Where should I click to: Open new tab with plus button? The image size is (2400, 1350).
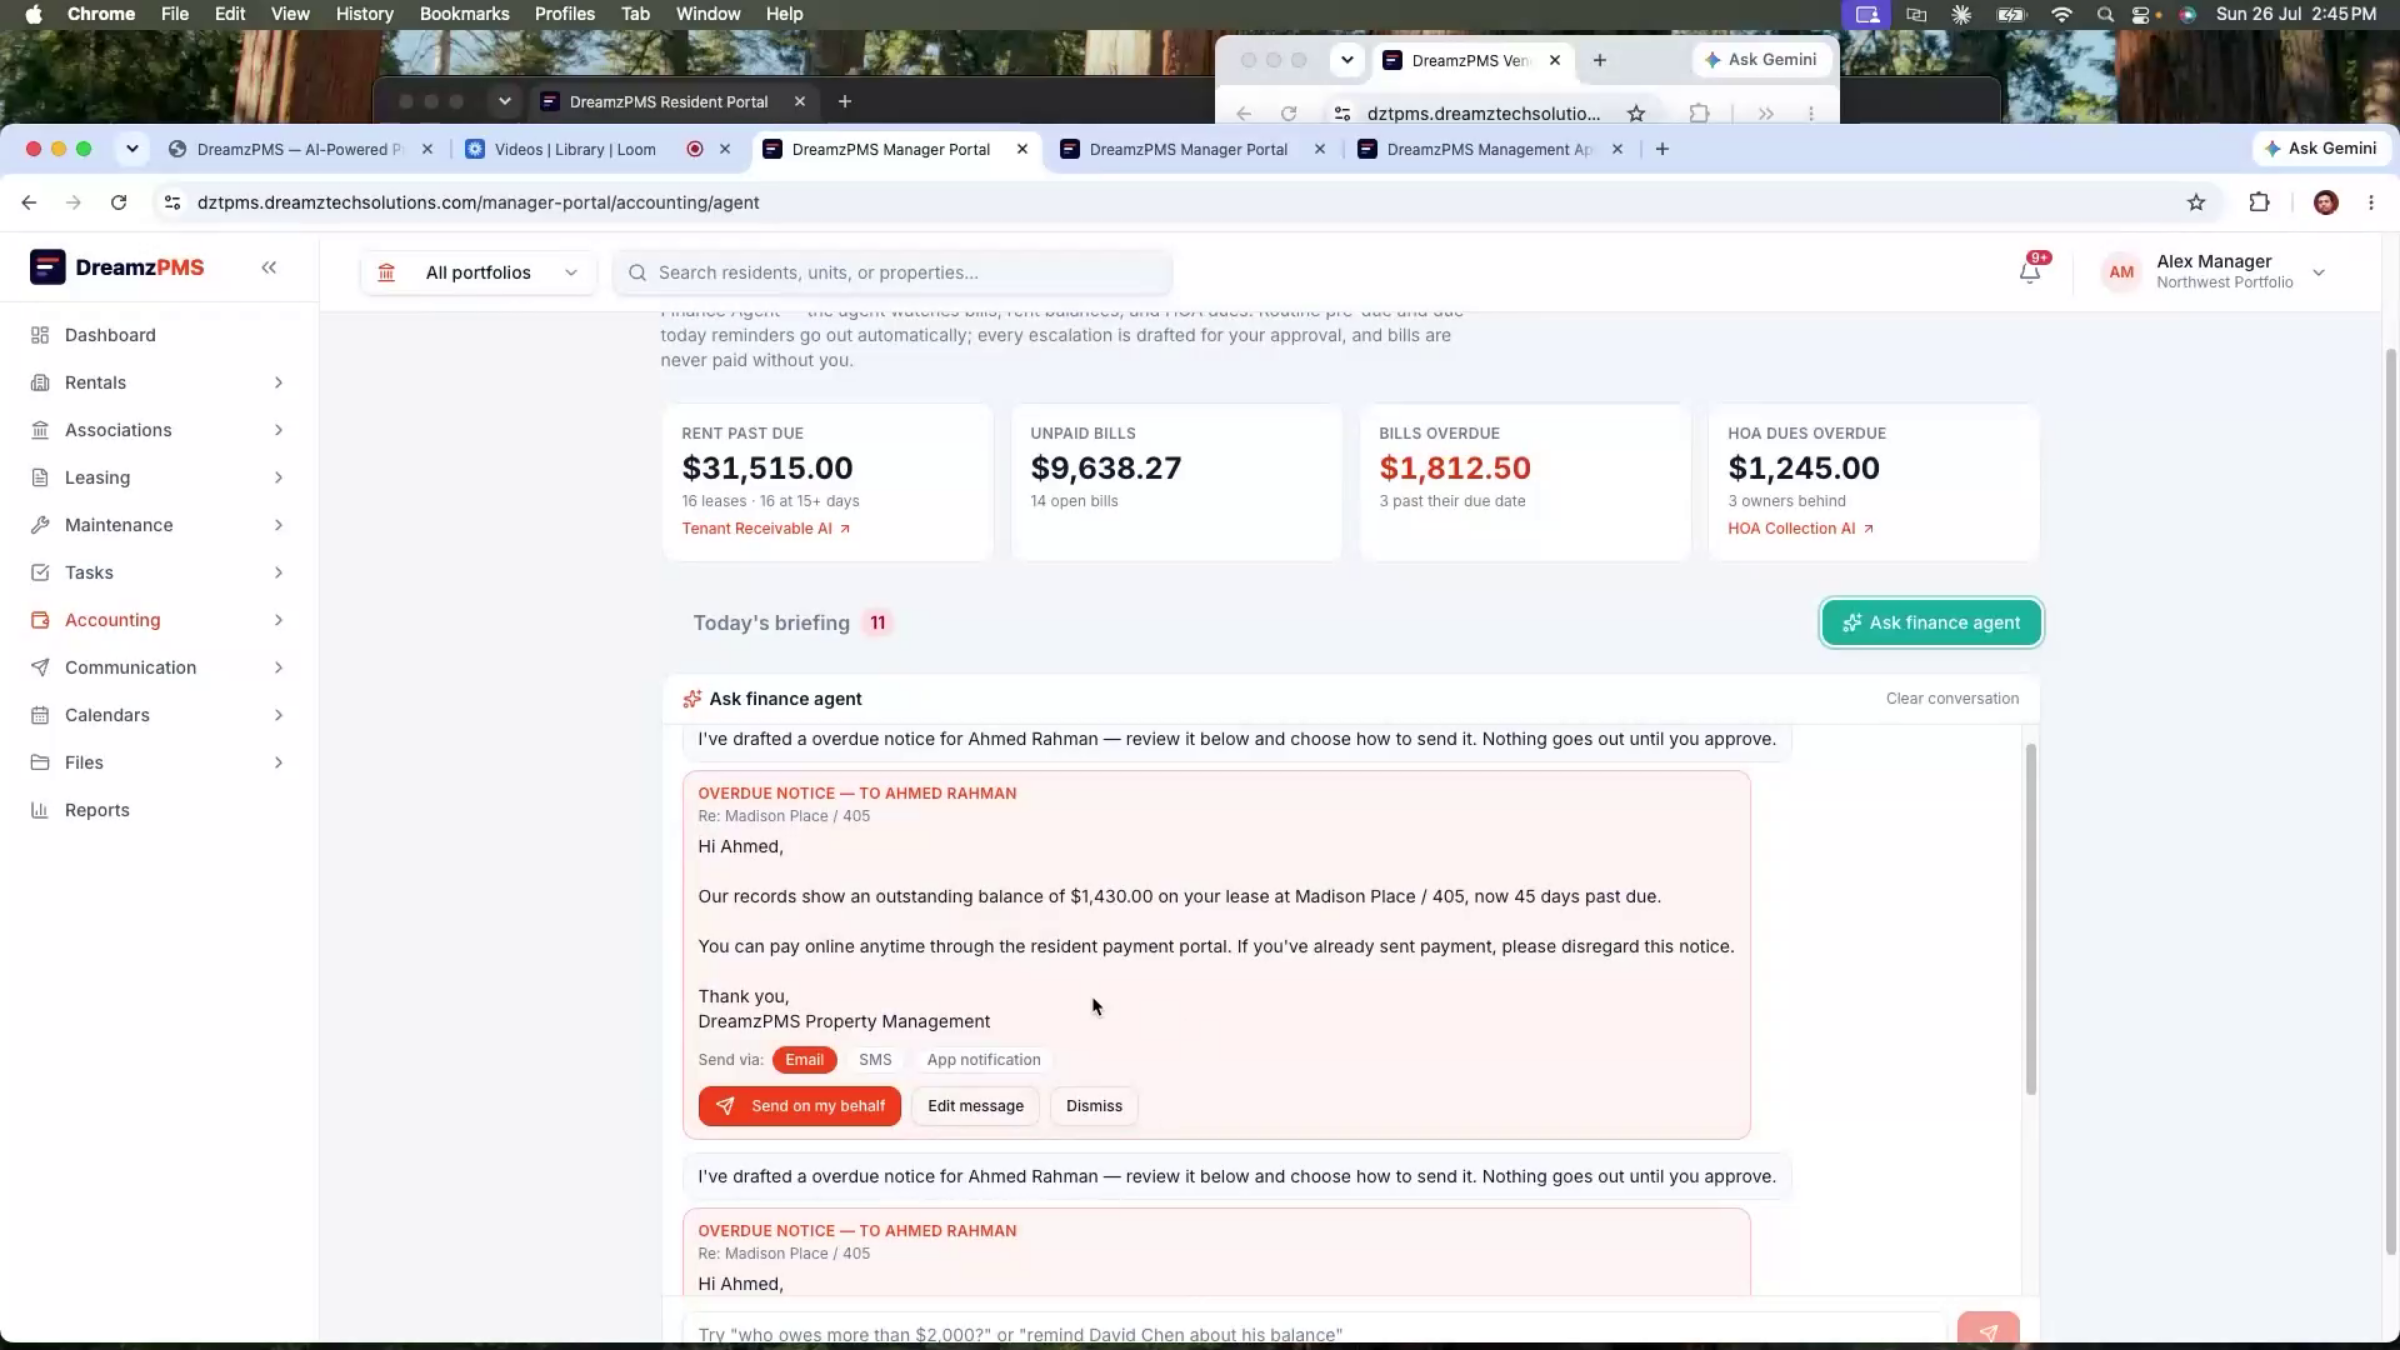click(1662, 149)
